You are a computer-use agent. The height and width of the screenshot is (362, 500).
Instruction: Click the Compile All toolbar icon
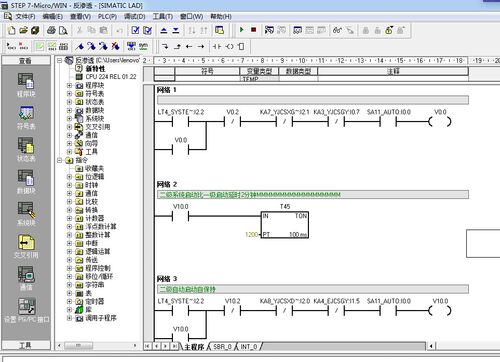coord(147,30)
